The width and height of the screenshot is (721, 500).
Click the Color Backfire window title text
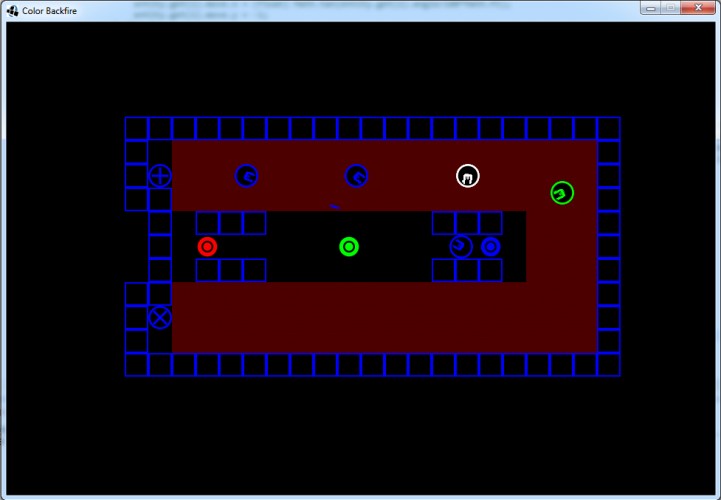point(49,11)
